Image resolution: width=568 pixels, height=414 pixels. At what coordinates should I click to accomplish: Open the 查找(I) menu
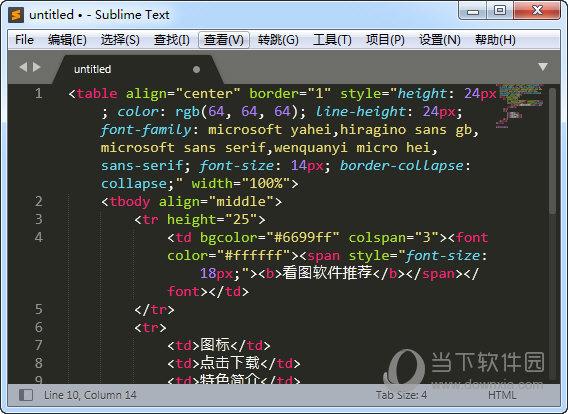[171, 39]
